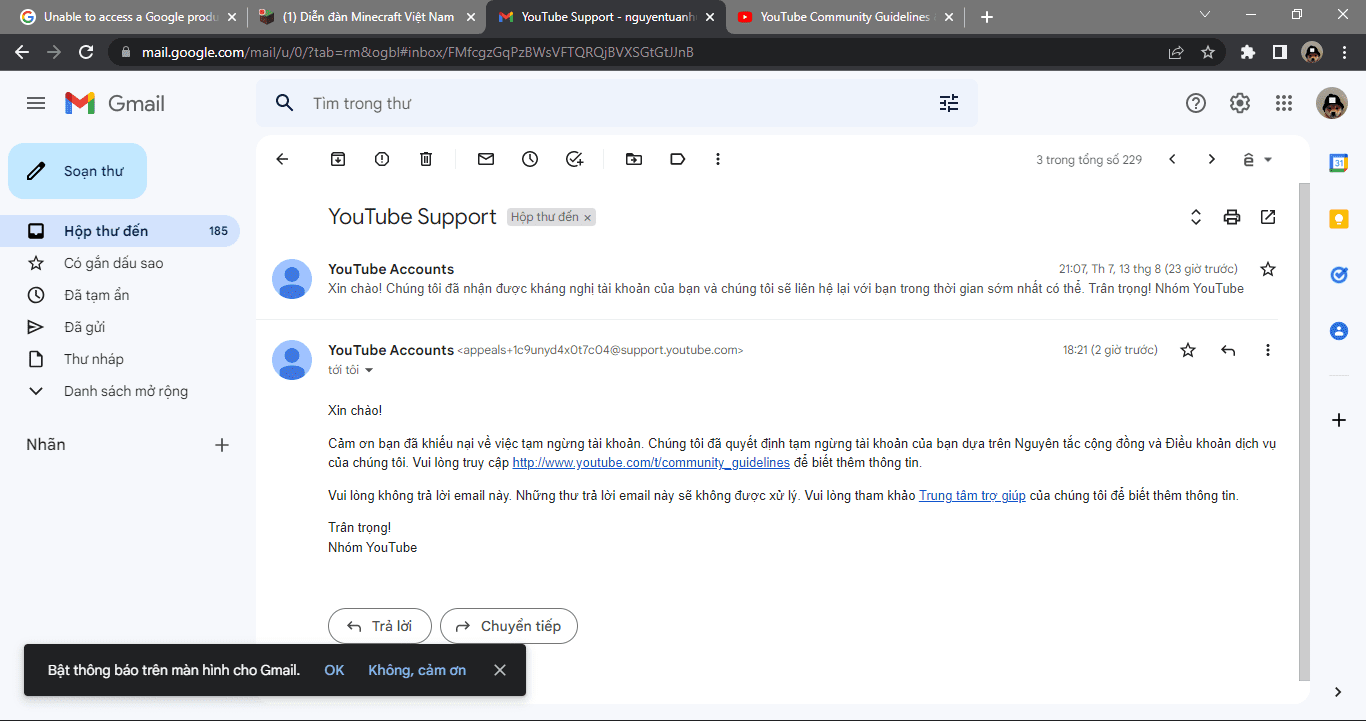Open the Google account avatar in Gmail

pos(1332,103)
